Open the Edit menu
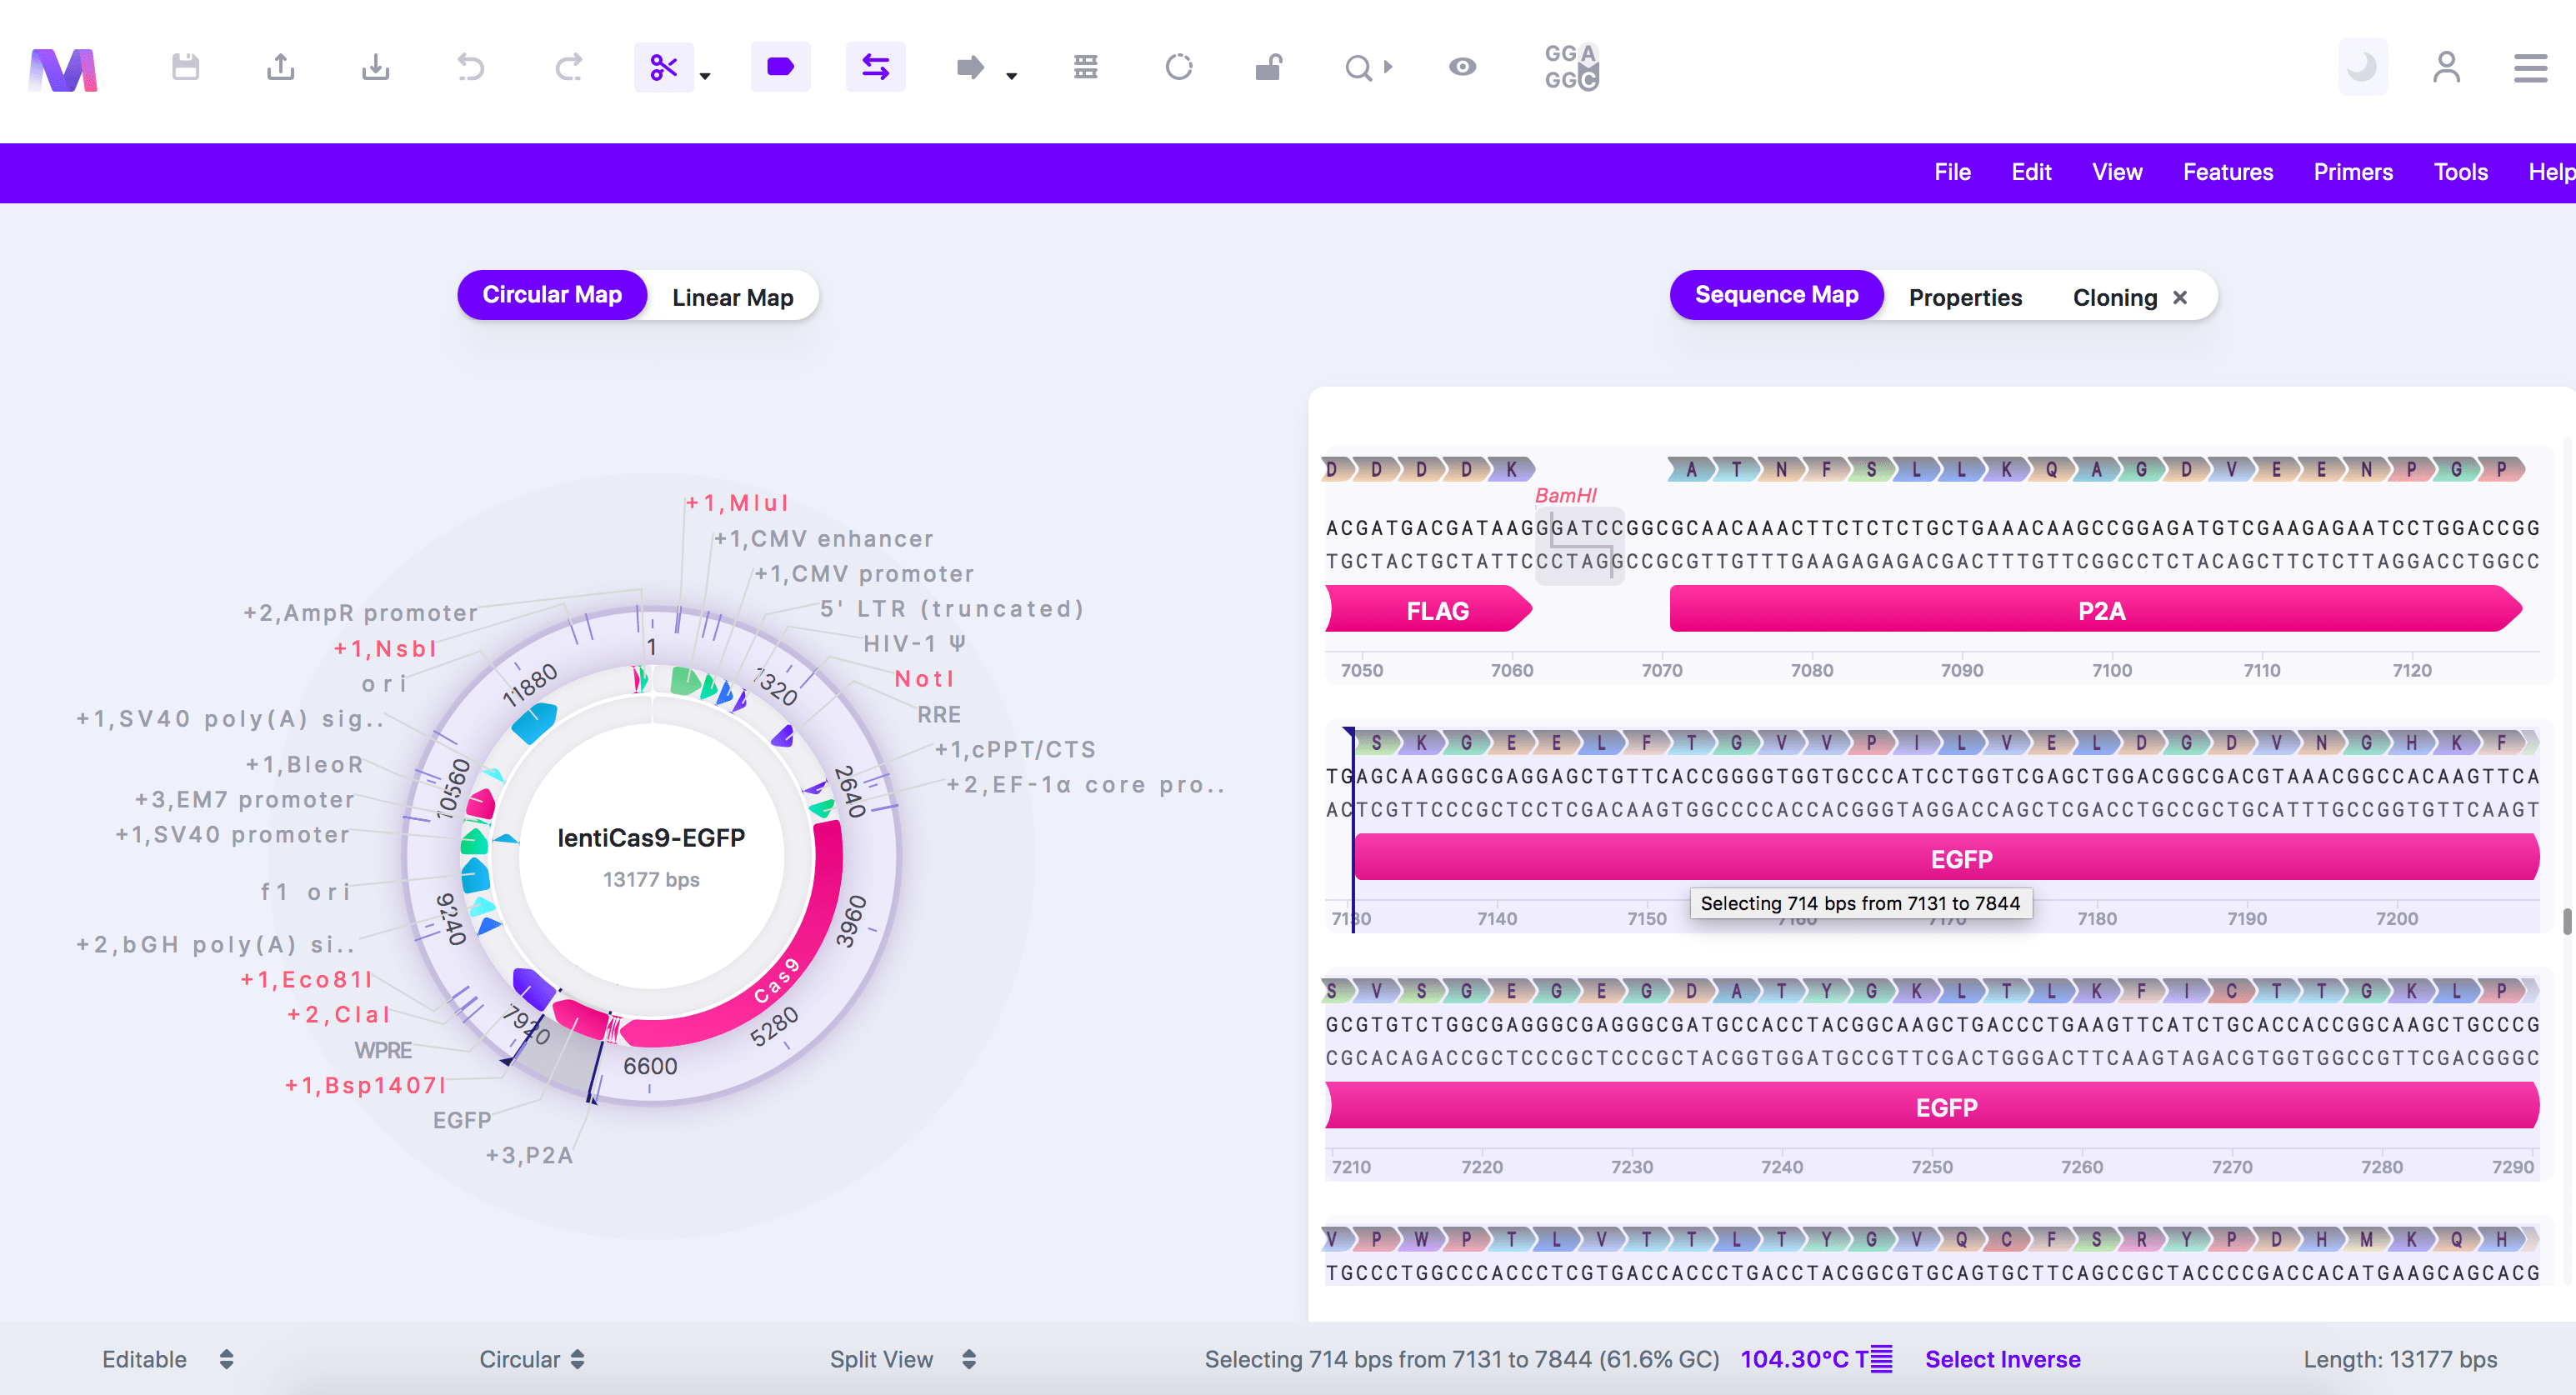Viewport: 2576px width, 1395px height. pyautogui.click(x=2031, y=172)
